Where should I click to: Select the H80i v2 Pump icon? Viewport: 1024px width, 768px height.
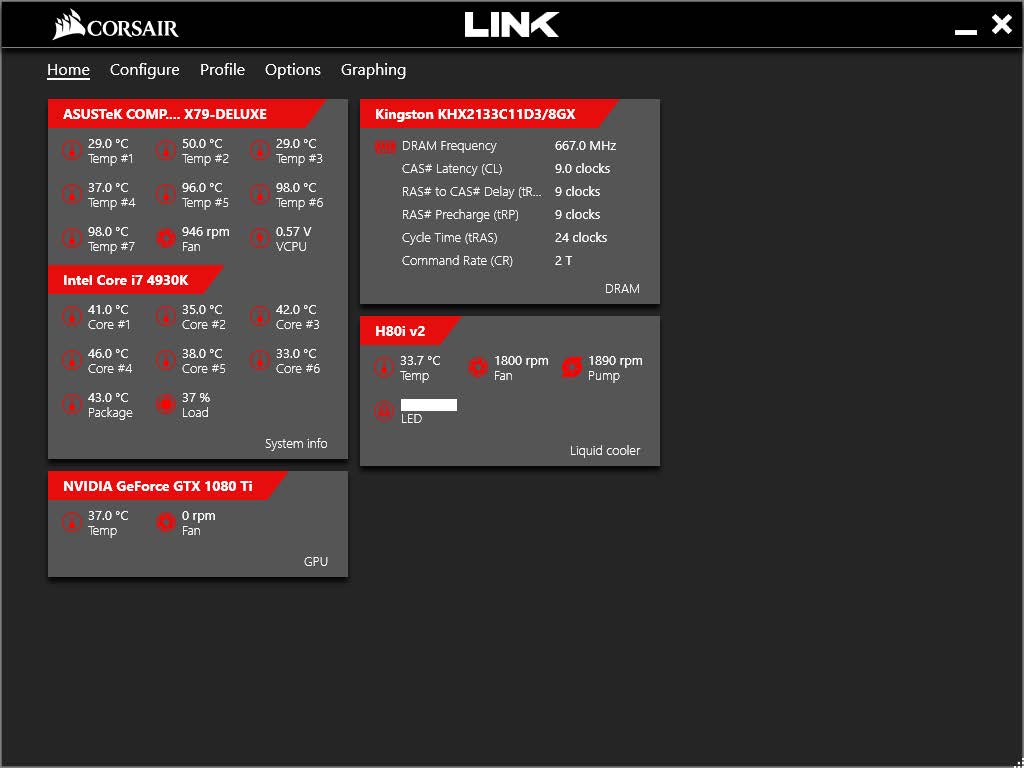(x=571, y=367)
